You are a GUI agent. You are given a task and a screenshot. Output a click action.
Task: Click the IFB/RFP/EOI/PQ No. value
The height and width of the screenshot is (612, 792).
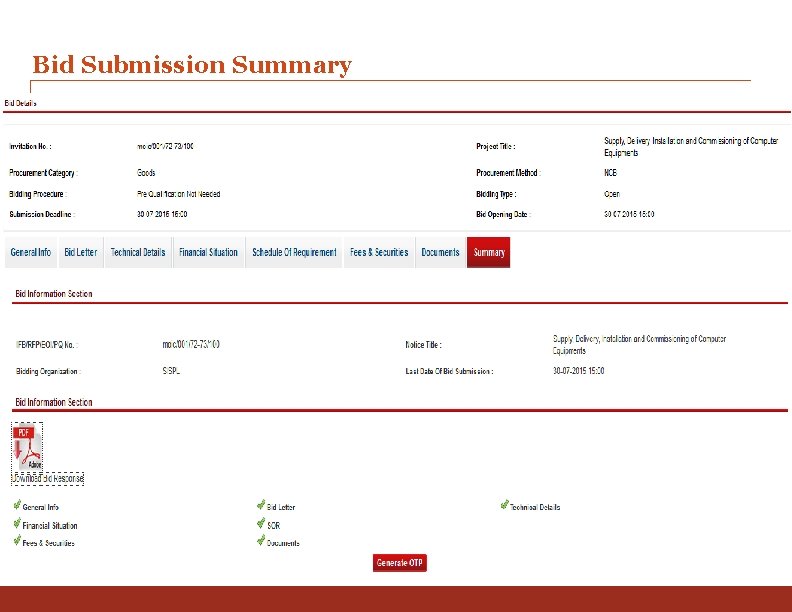point(191,344)
